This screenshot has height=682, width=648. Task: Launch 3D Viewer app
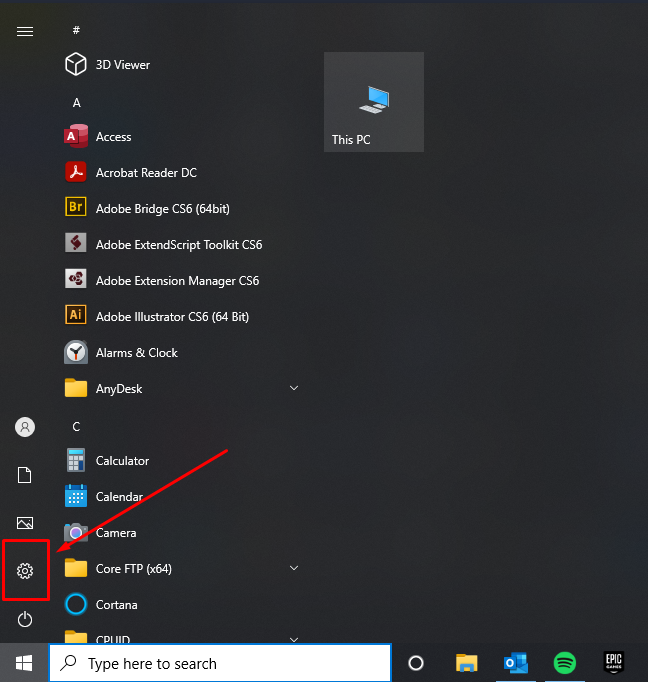click(x=122, y=65)
